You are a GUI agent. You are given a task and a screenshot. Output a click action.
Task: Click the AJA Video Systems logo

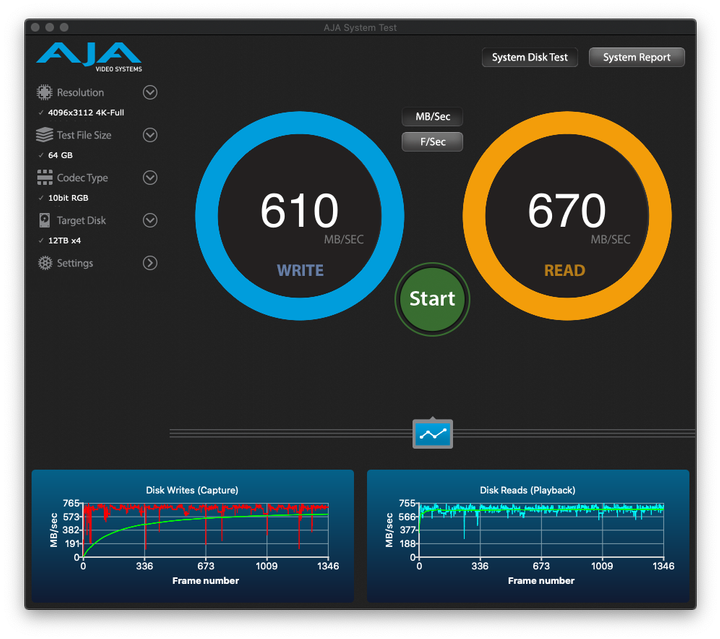pyautogui.click(x=88, y=57)
